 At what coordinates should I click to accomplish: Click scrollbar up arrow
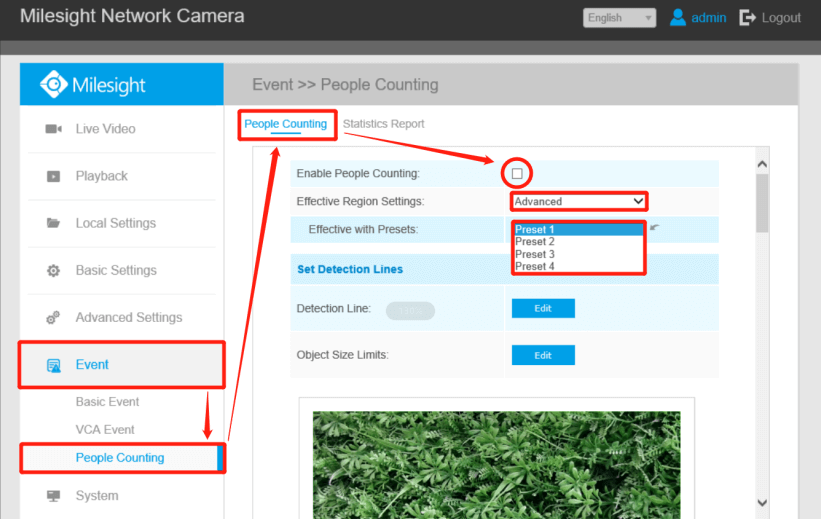pos(762,164)
